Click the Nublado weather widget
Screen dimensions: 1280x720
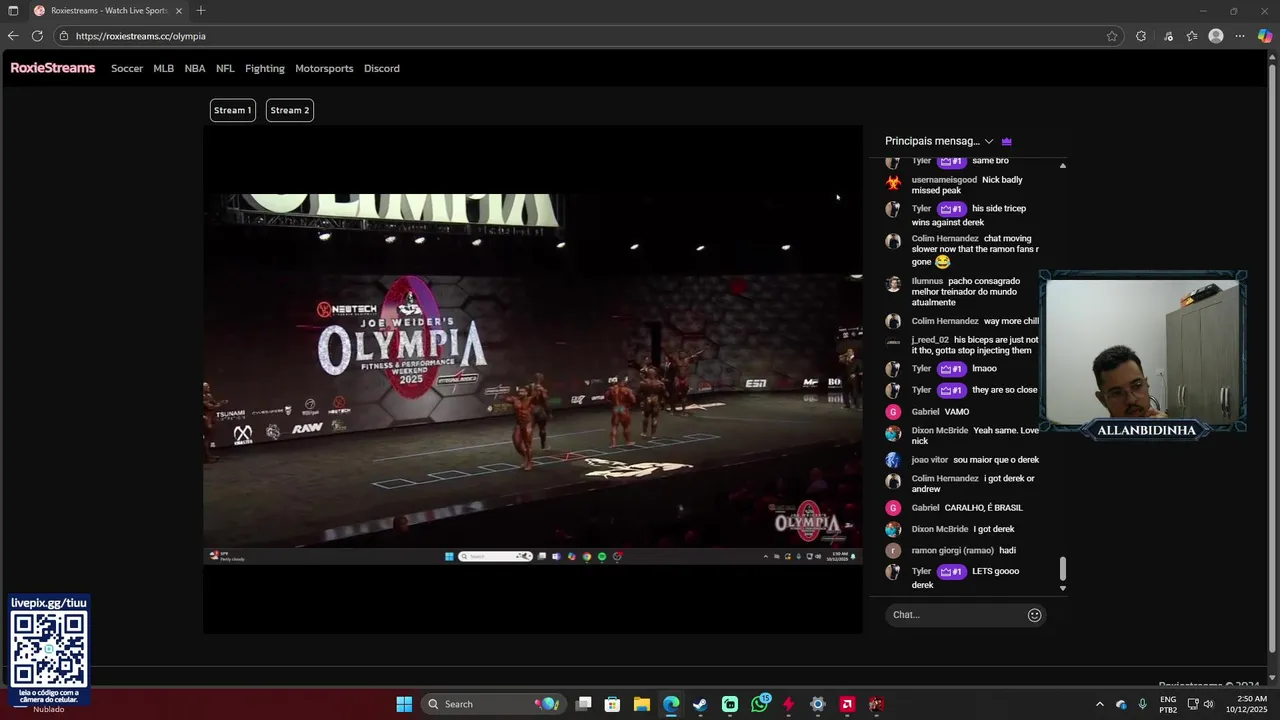(x=48, y=709)
